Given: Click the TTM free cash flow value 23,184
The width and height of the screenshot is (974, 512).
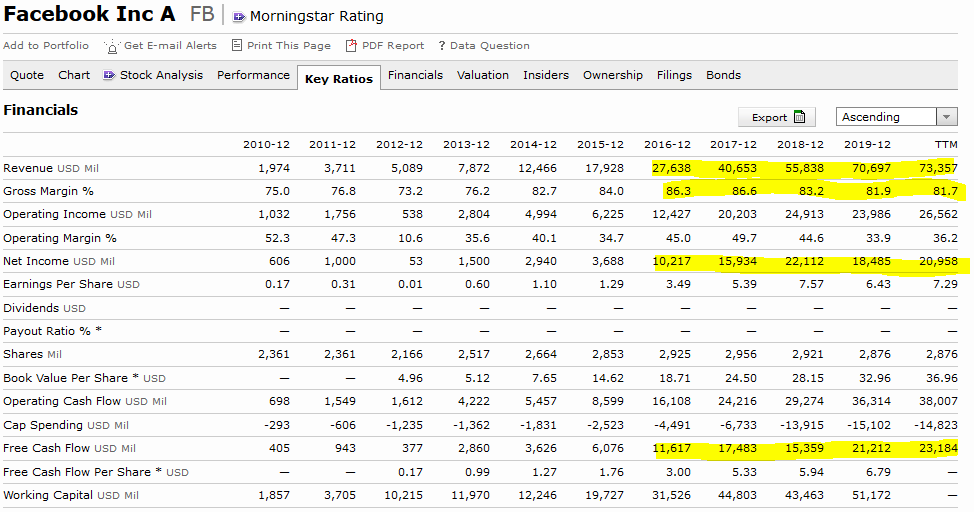Looking at the screenshot, I should coord(938,448).
